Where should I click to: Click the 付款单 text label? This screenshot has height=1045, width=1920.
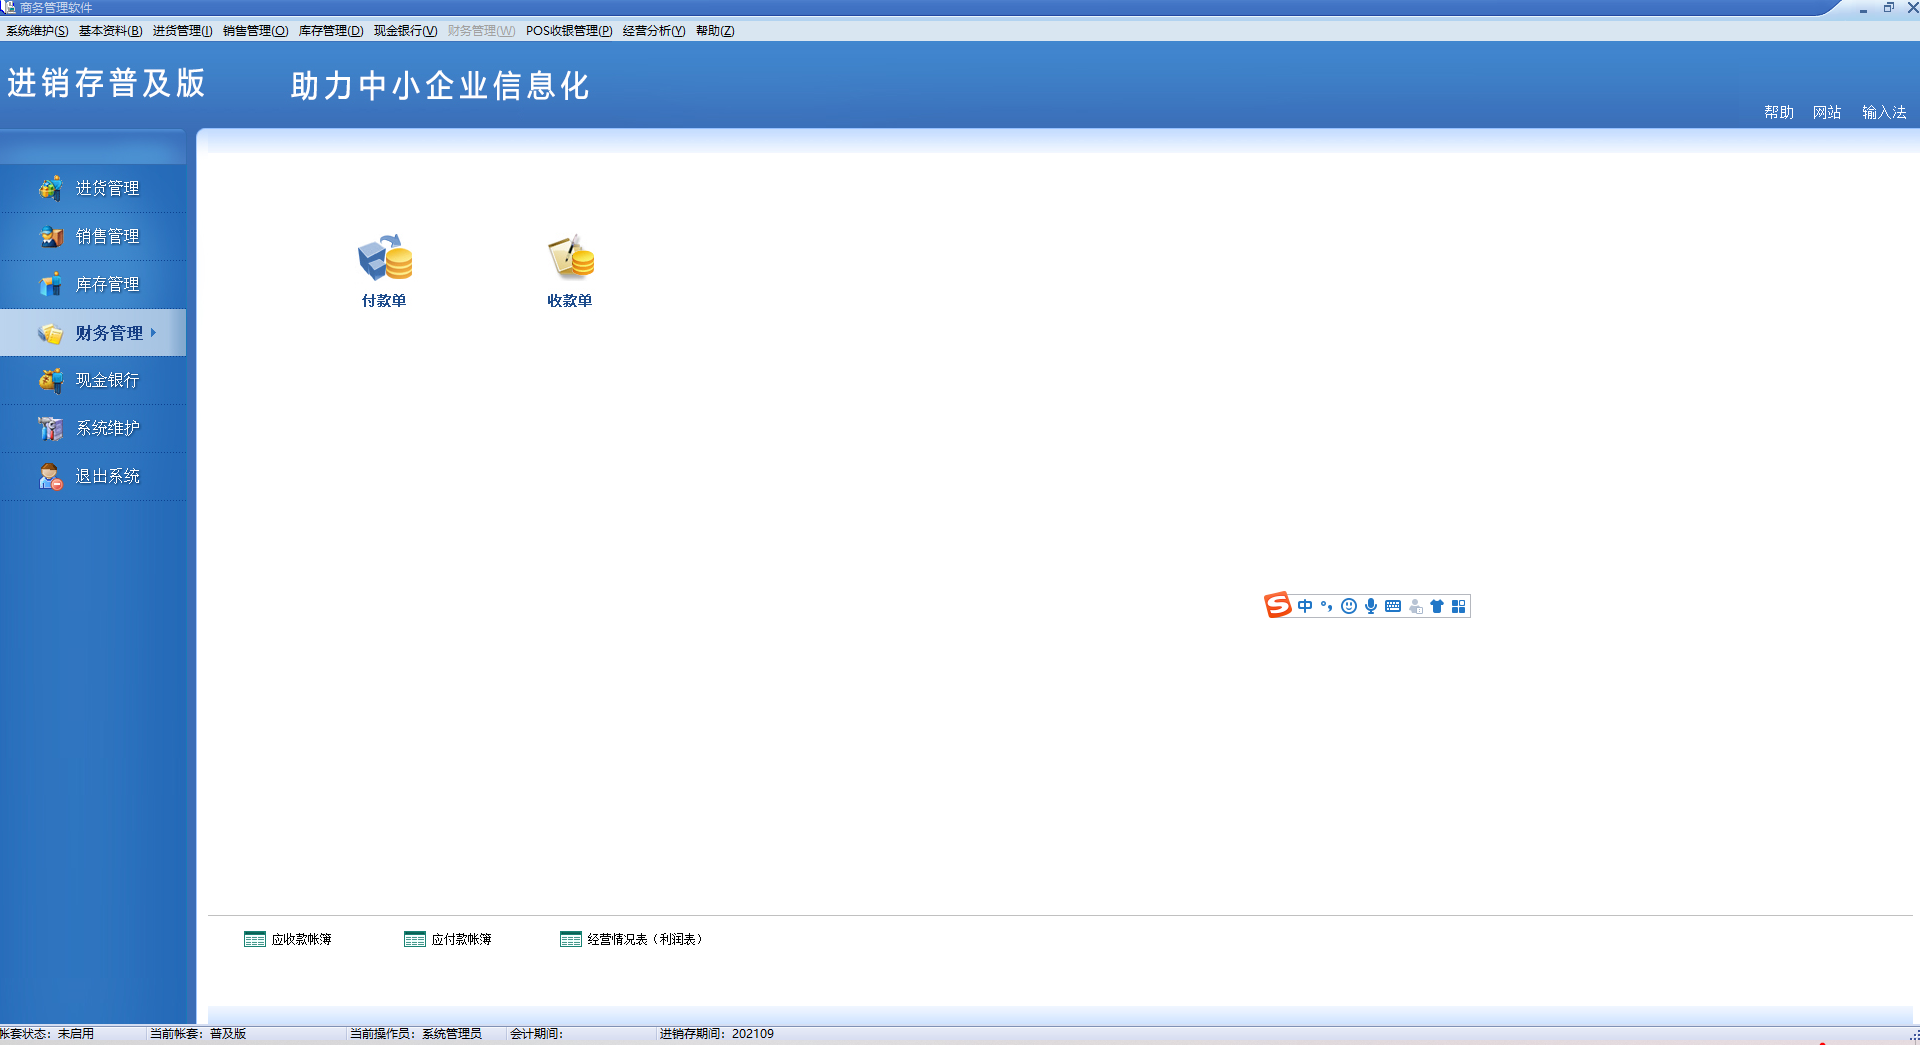click(384, 301)
